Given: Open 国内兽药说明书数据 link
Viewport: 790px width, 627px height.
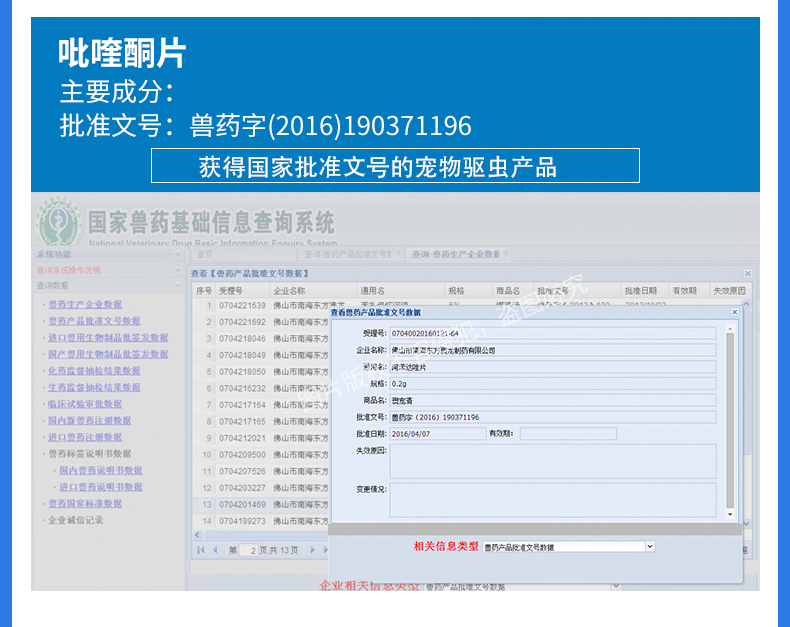Looking at the screenshot, I should (x=101, y=470).
